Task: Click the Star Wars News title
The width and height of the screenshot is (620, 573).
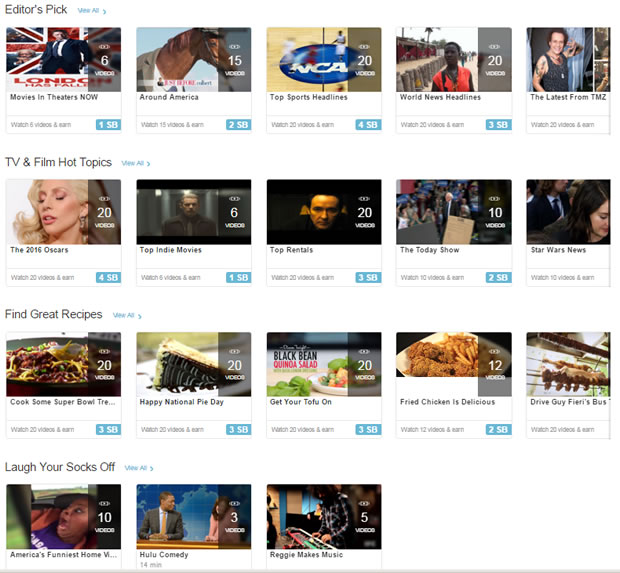Action: pos(558,250)
